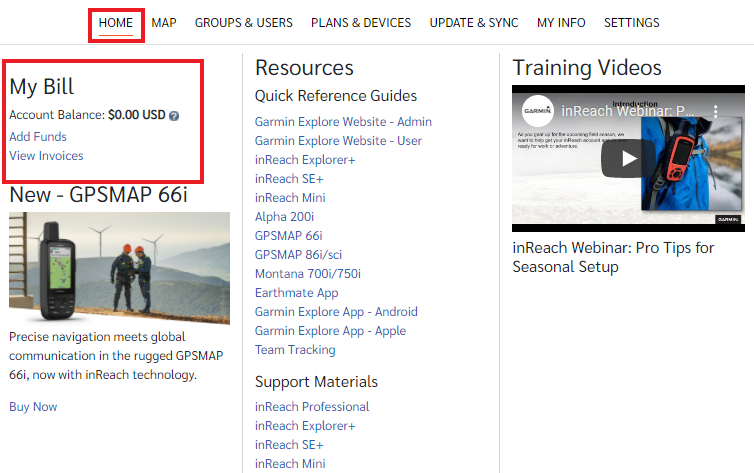Screen dimensions: 754x473
Task: Open the inReach Professional support material
Action: 312,407
